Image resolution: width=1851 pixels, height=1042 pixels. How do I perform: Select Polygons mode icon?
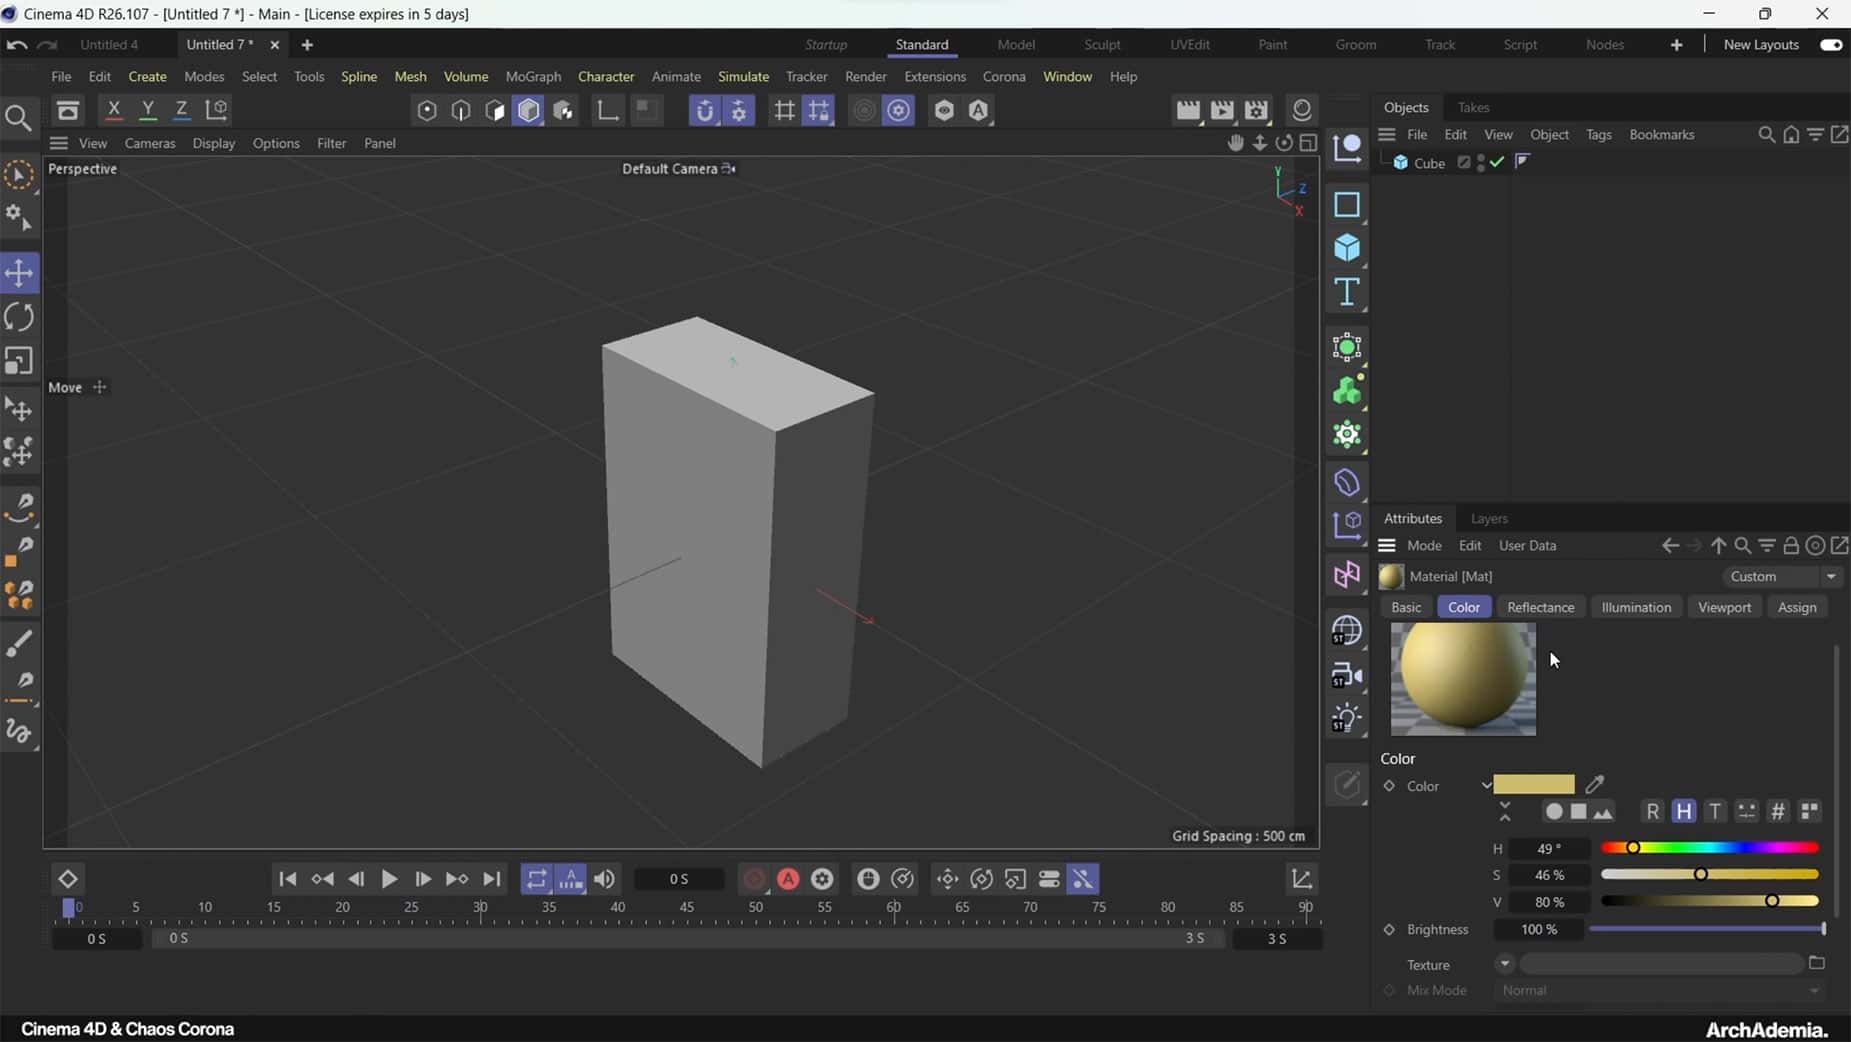coord(495,110)
